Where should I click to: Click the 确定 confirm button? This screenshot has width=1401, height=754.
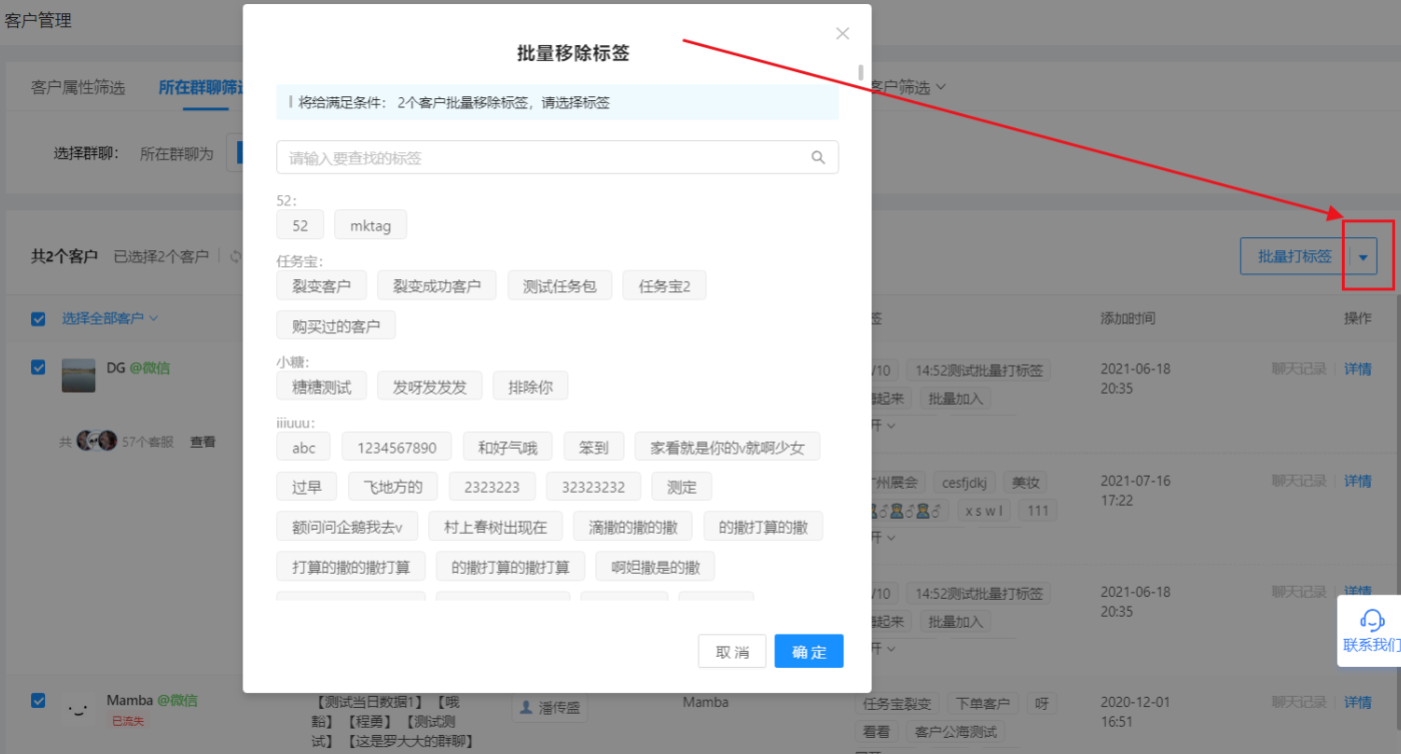pos(809,651)
